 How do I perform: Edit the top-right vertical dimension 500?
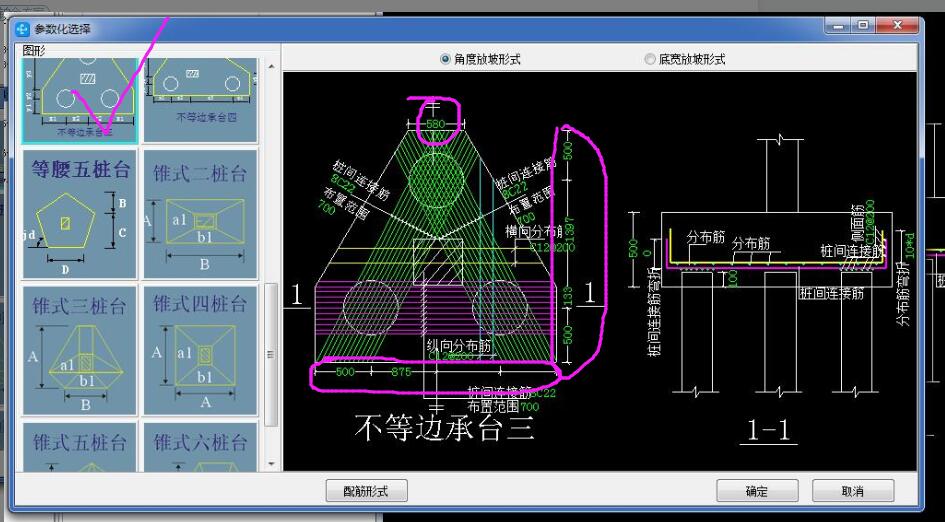[568, 151]
